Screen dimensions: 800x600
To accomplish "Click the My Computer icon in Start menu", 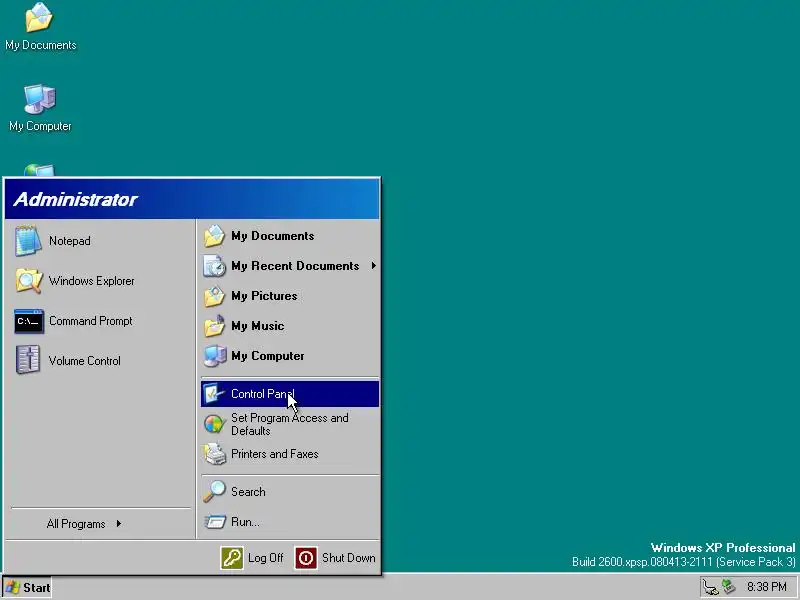I will pos(214,356).
